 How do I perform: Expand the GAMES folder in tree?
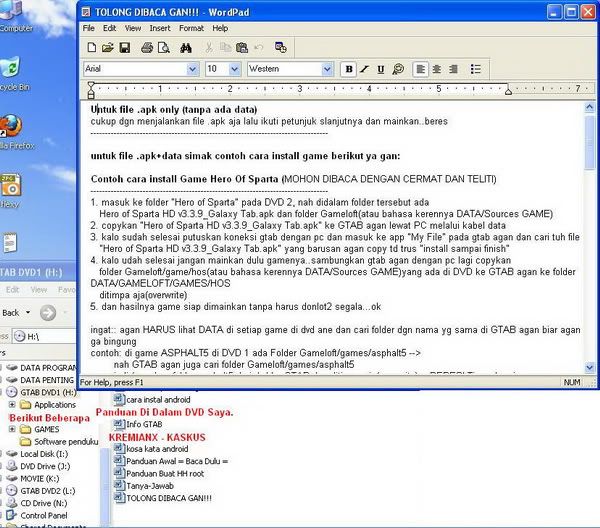(12, 429)
